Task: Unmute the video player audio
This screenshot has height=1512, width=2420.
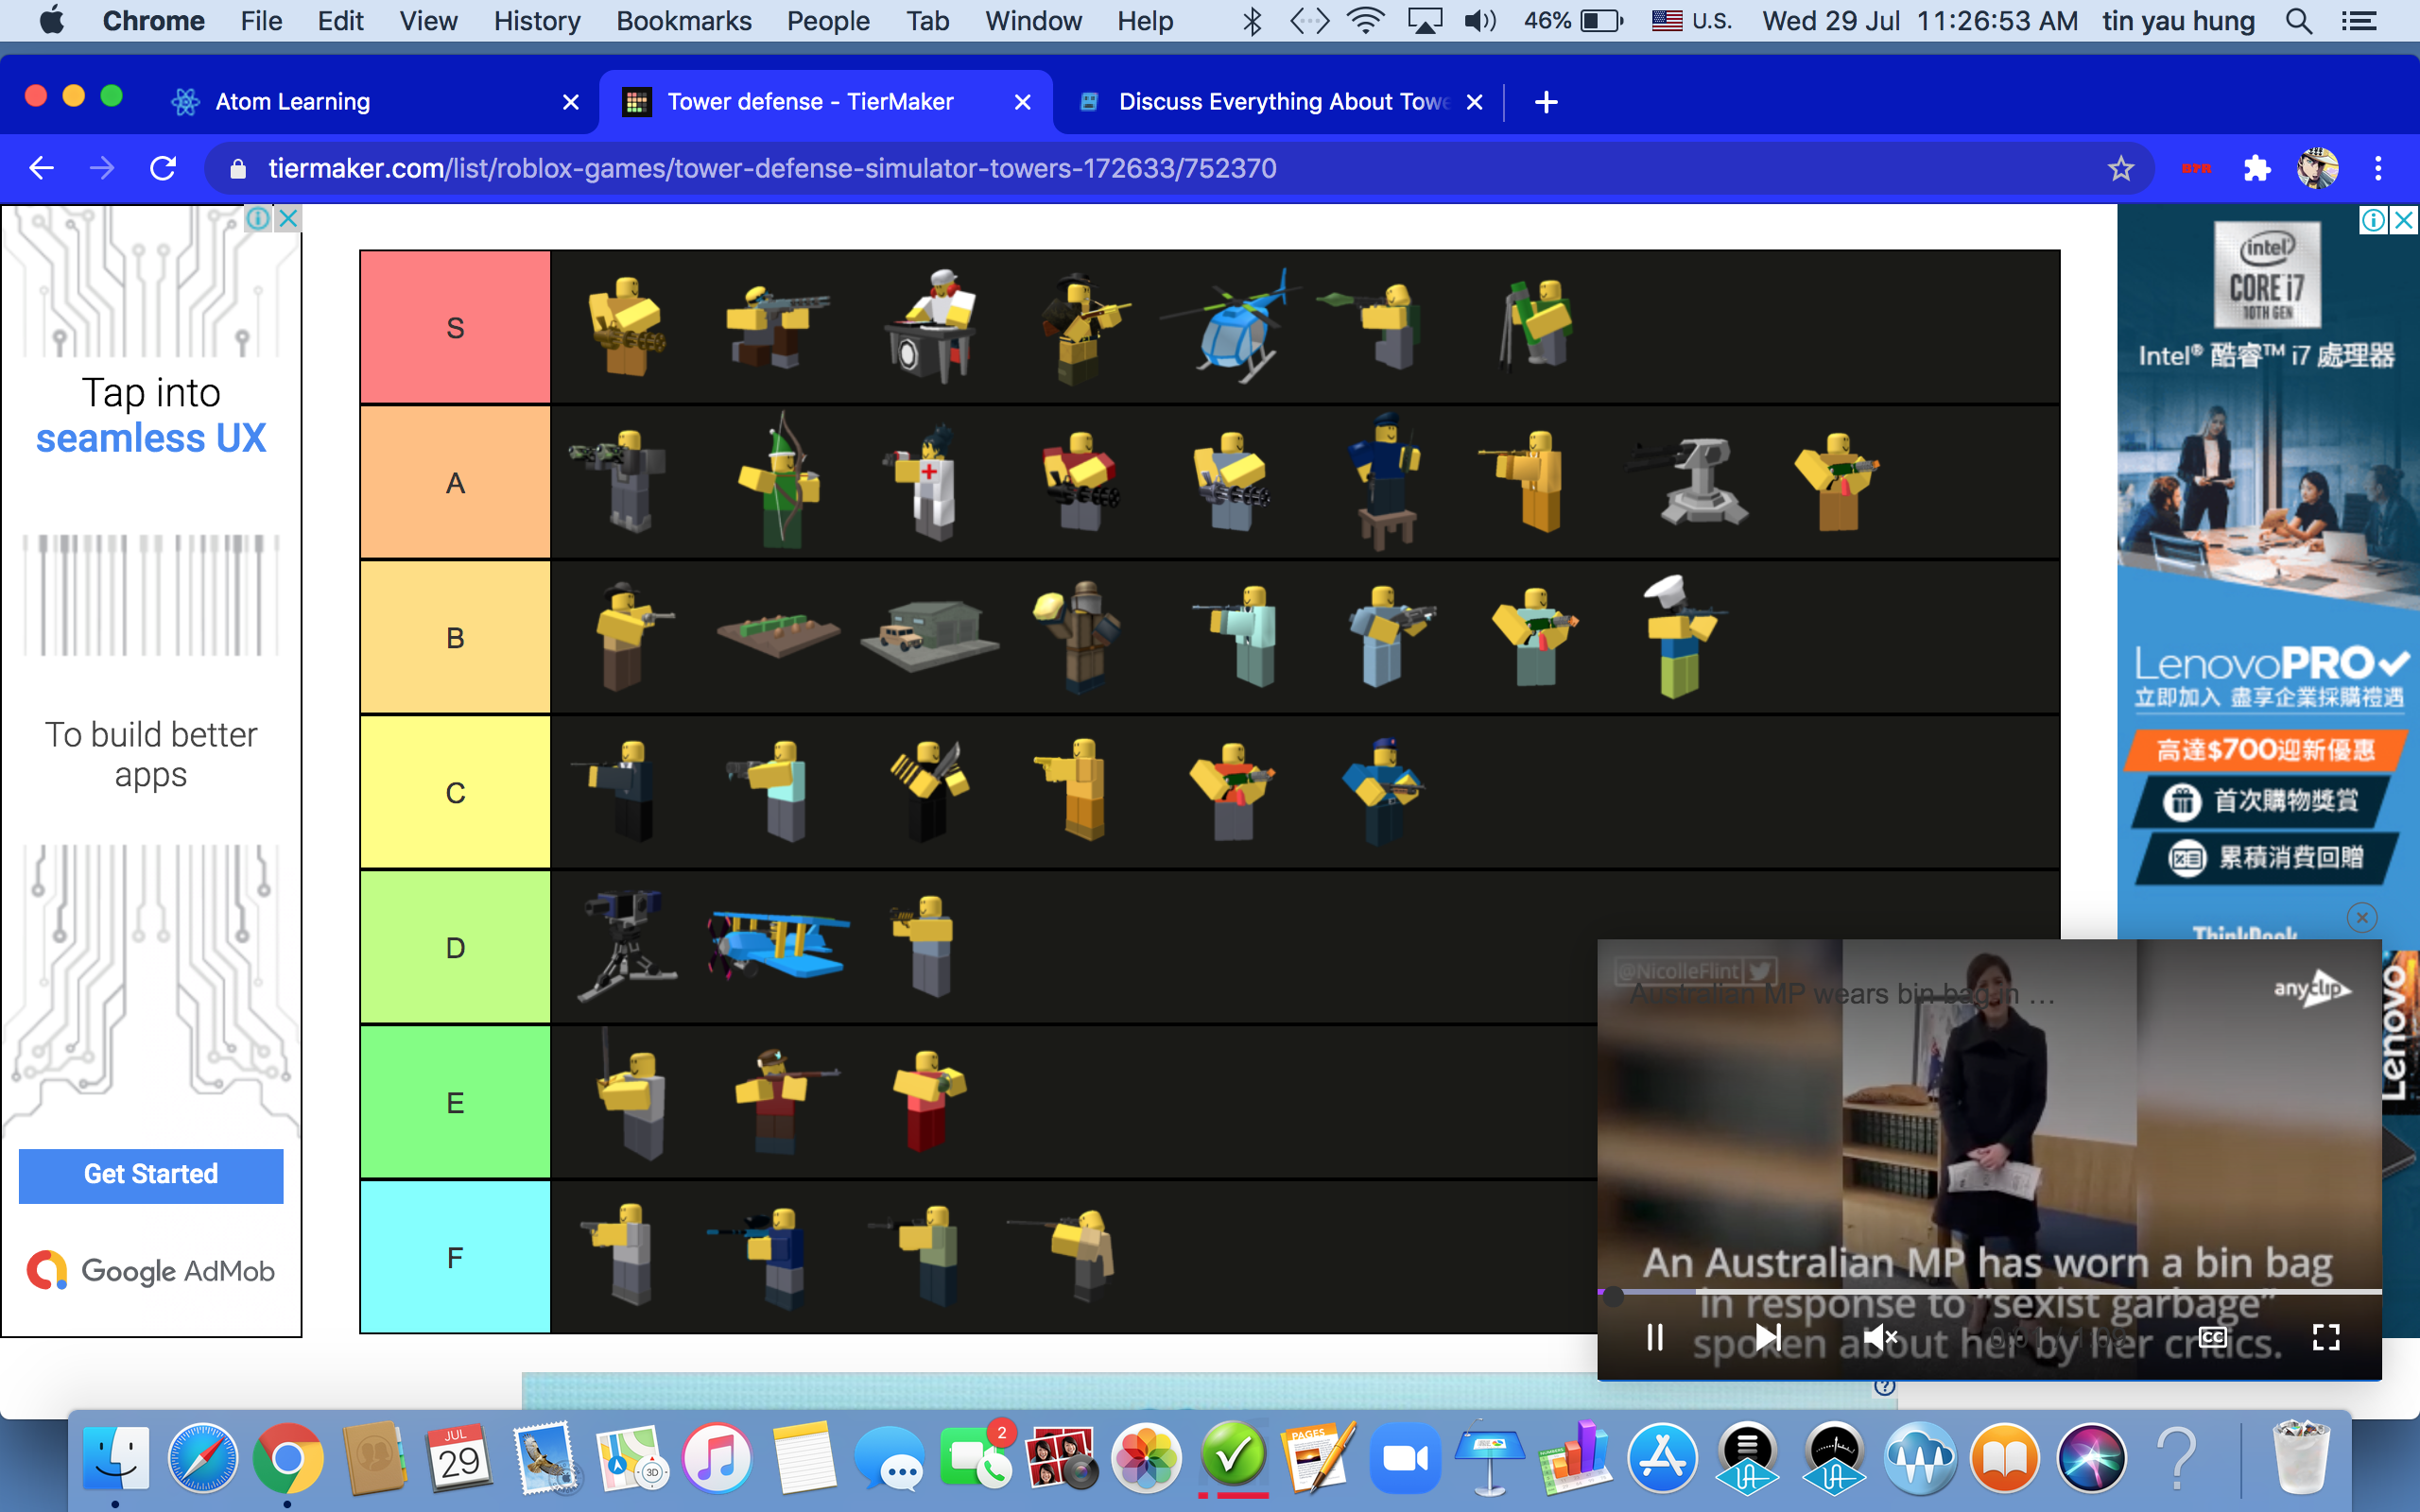Action: 1880,1337
